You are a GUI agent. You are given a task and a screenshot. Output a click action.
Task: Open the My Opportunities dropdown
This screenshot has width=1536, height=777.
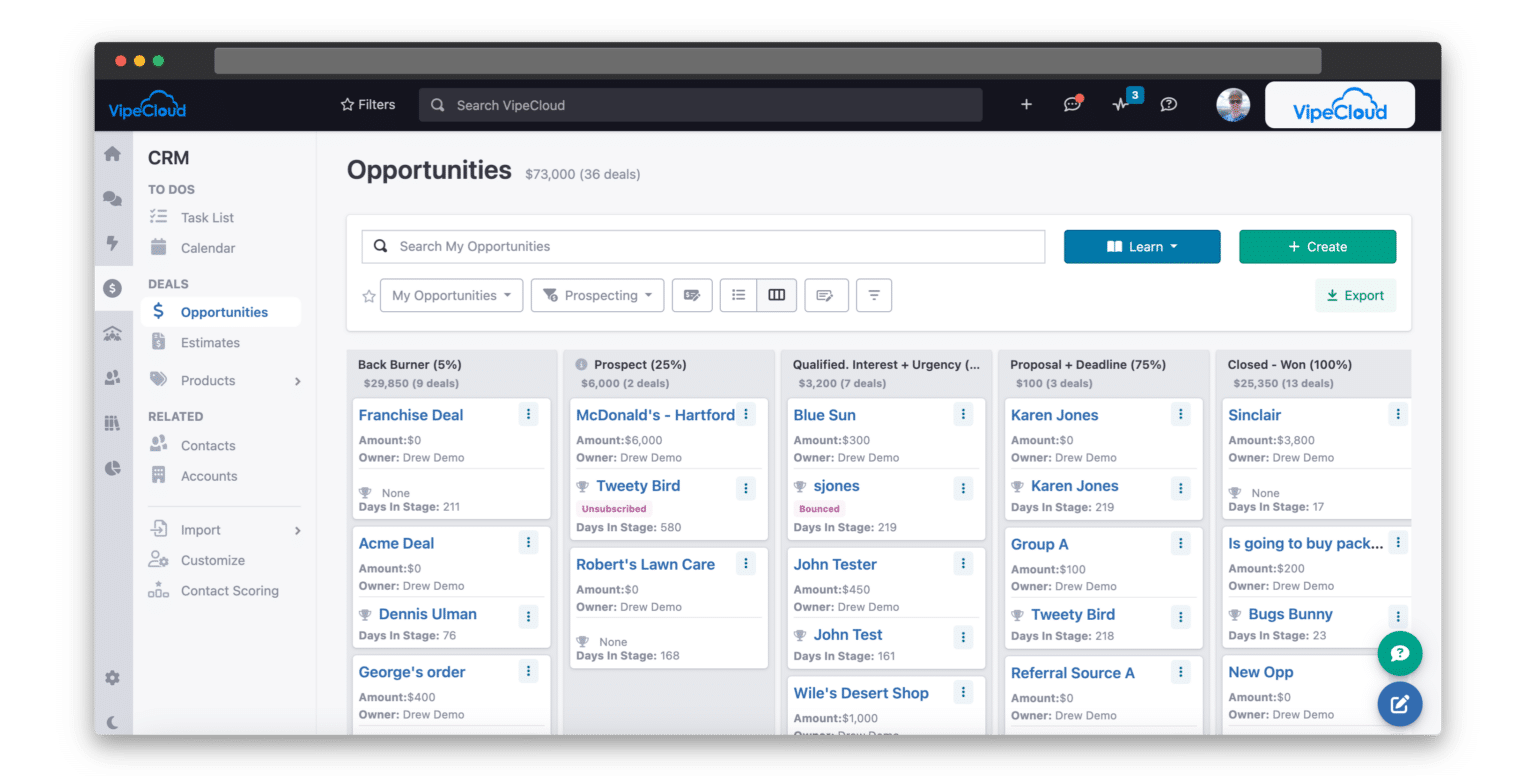click(x=451, y=295)
